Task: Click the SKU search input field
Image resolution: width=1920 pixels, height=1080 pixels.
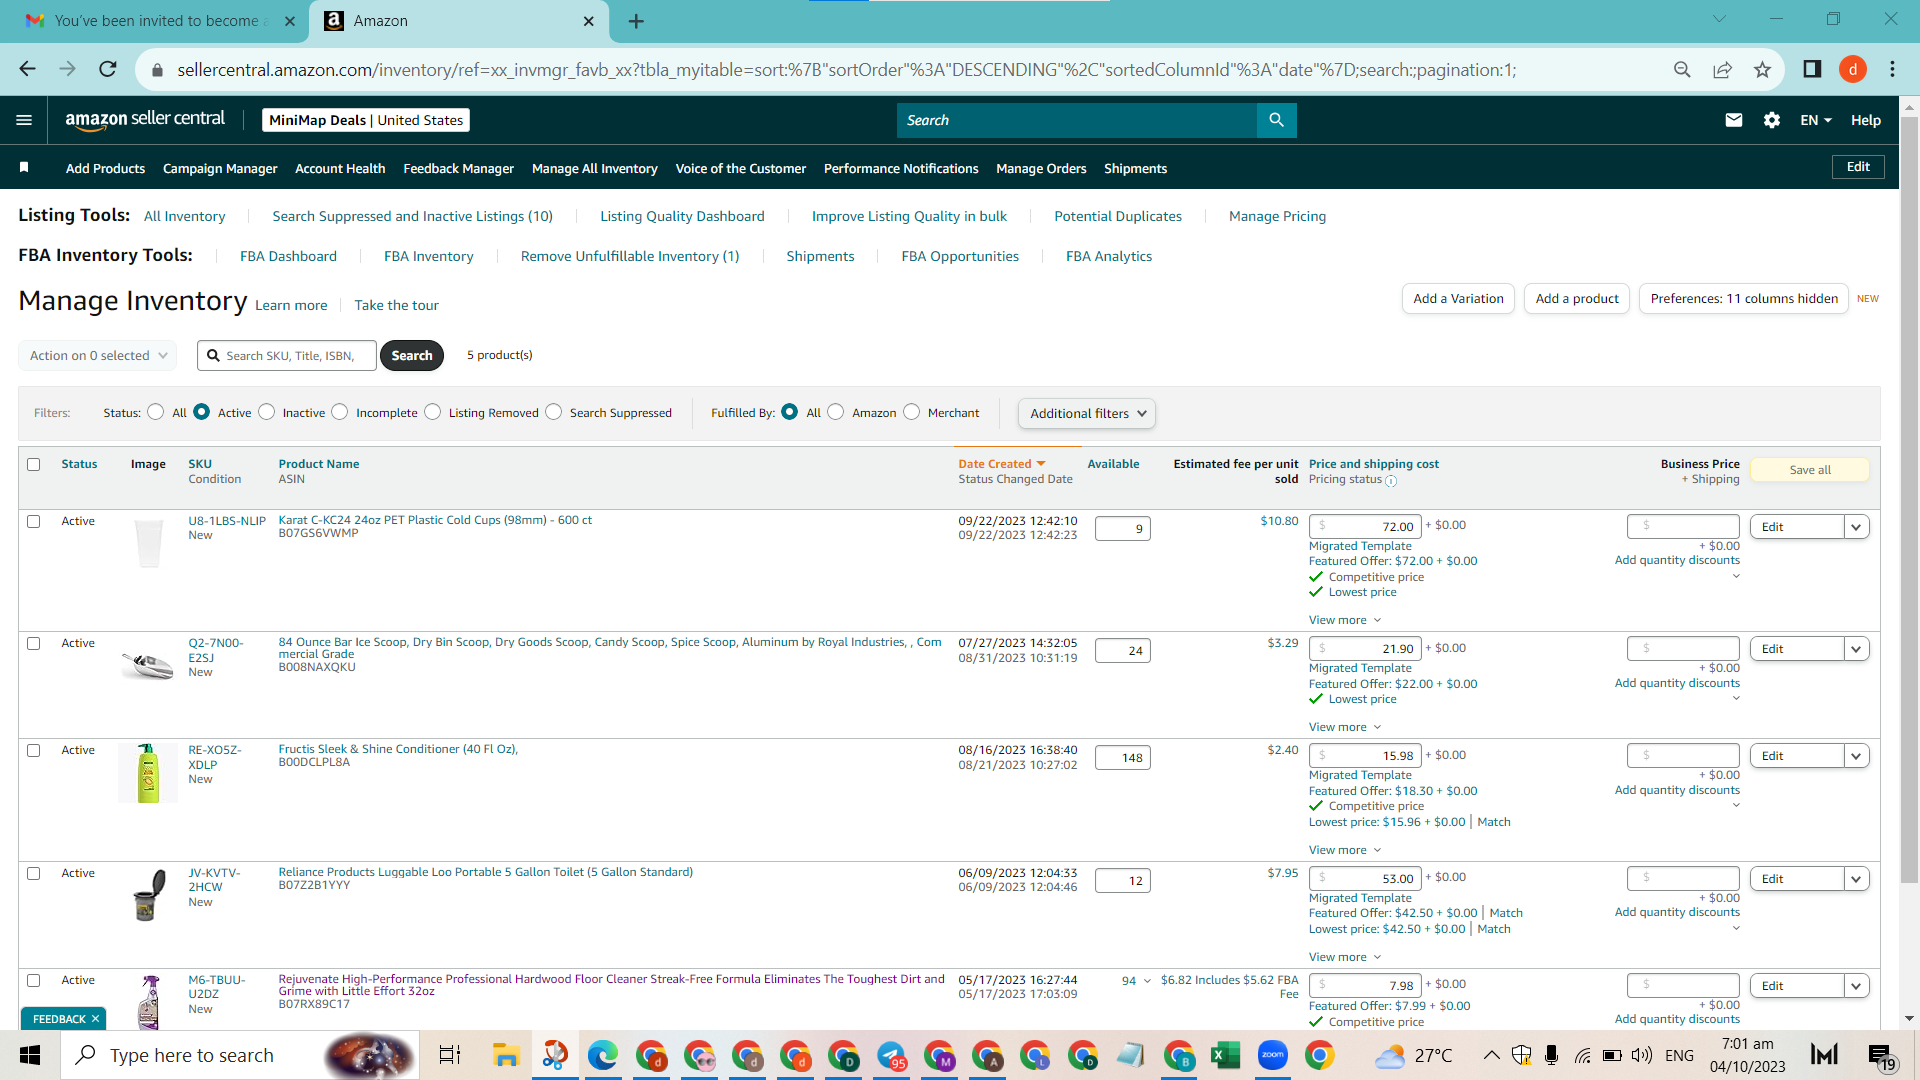Action: 287,355
